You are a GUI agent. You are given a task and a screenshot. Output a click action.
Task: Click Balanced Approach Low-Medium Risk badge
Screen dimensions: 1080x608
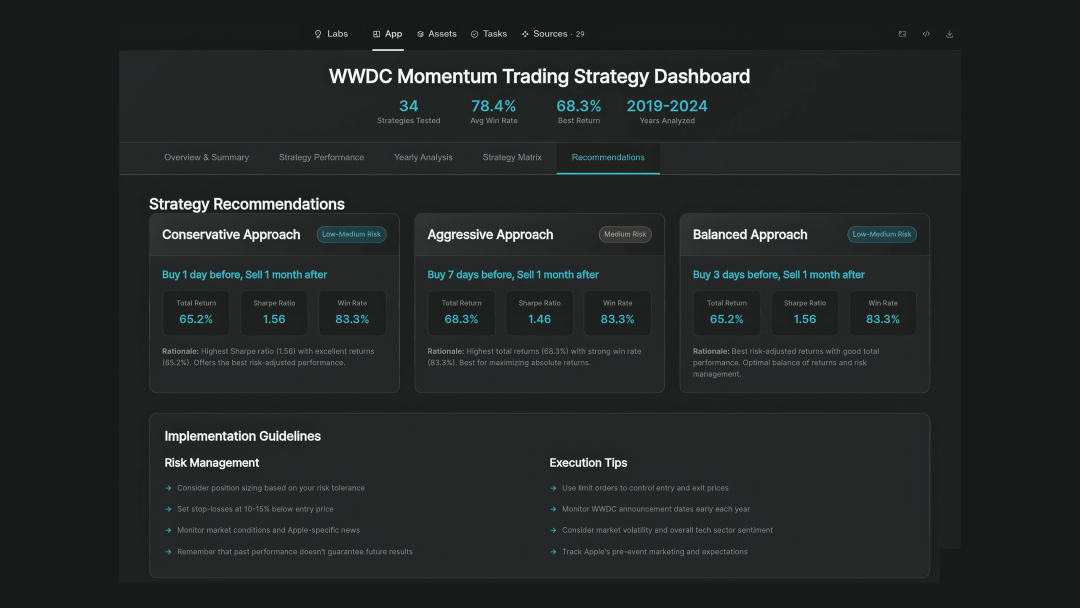[x=882, y=234]
